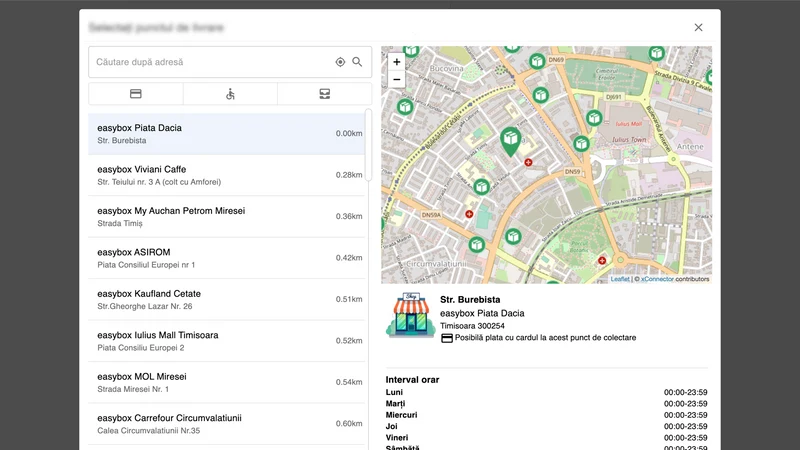The width and height of the screenshot is (800, 450).
Task: Select easybox ASIROM from list
Action: [x=227, y=258]
